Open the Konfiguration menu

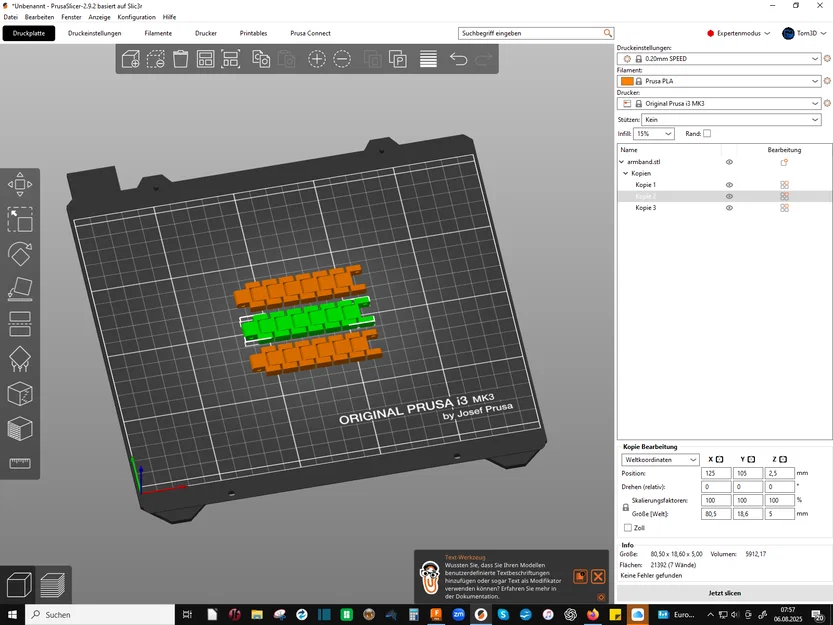pyautogui.click(x=137, y=17)
